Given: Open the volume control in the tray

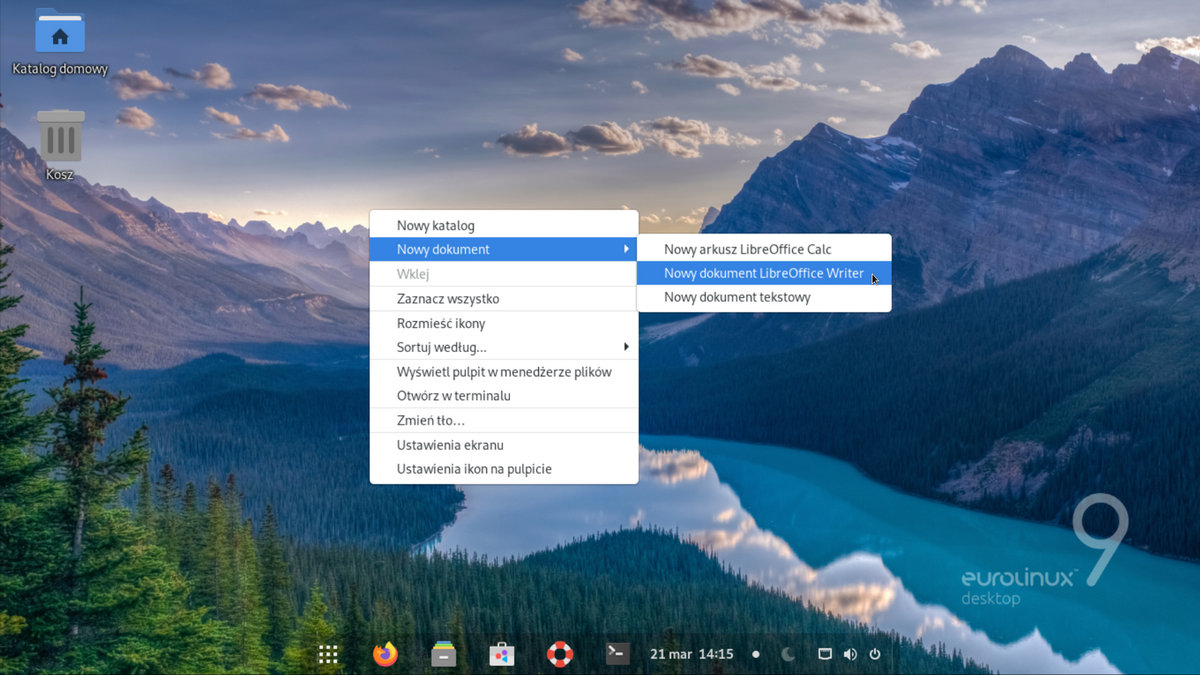Looking at the screenshot, I should click(850, 653).
